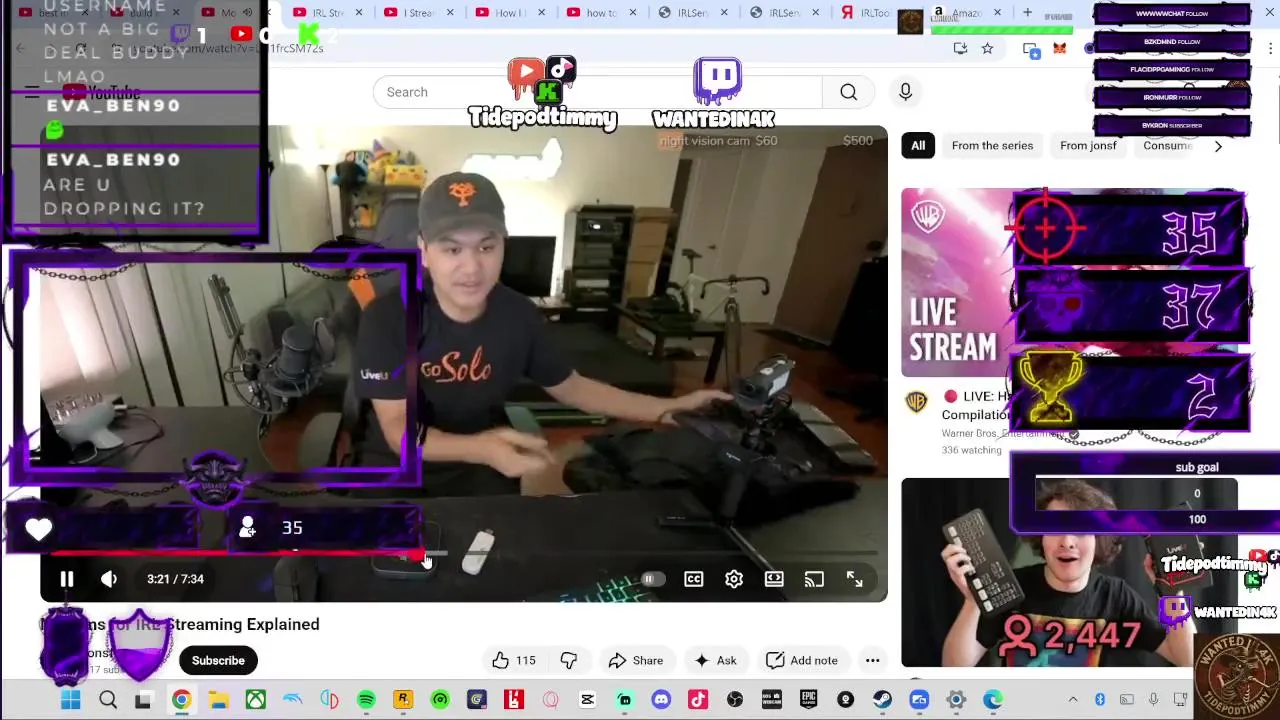Open the Bluetooth tray icon
Screen dimensions: 1280x720
pos(1099,700)
